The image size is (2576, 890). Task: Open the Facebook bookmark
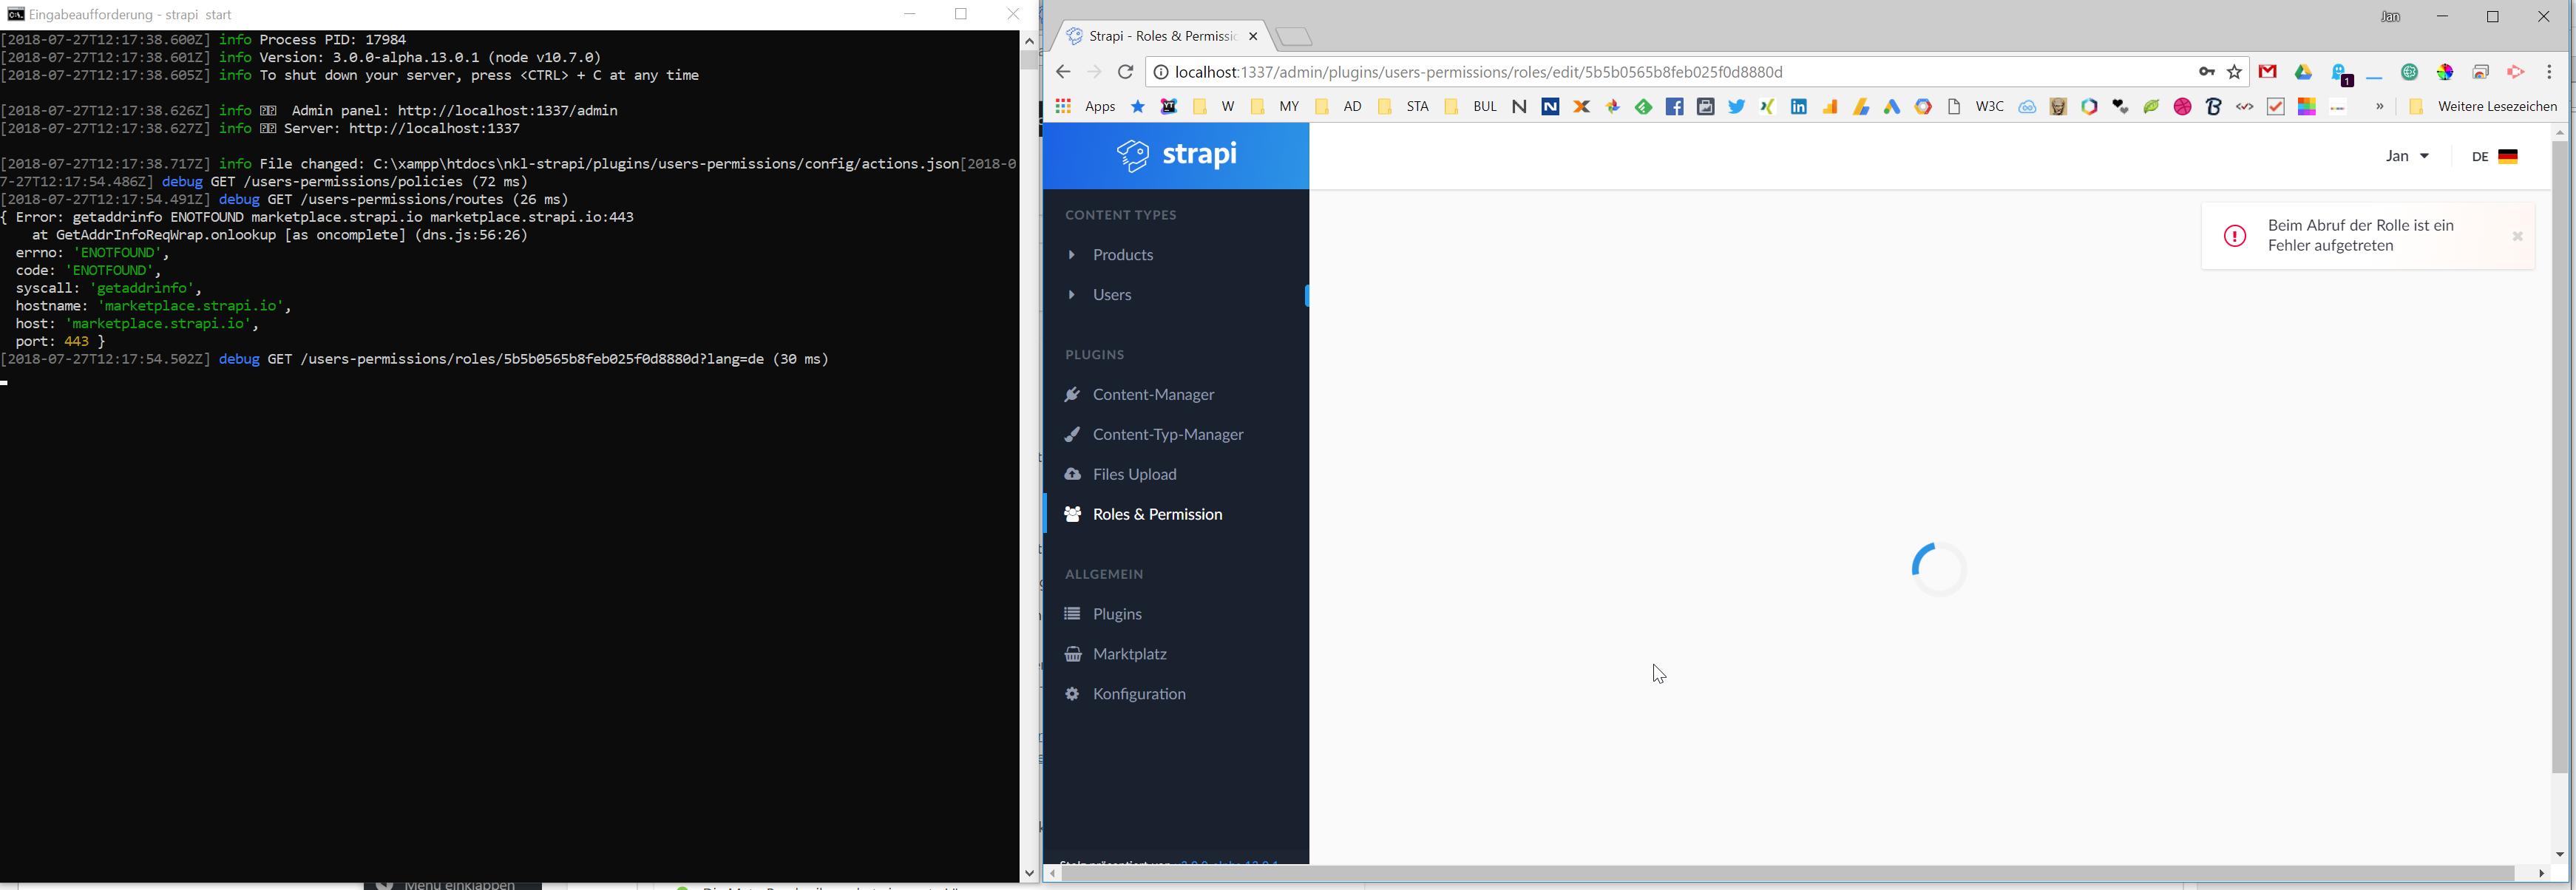pyautogui.click(x=1674, y=107)
